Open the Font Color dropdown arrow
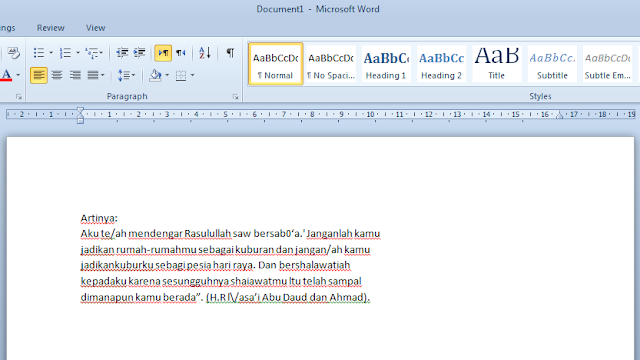The image size is (640, 360). tap(18, 75)
